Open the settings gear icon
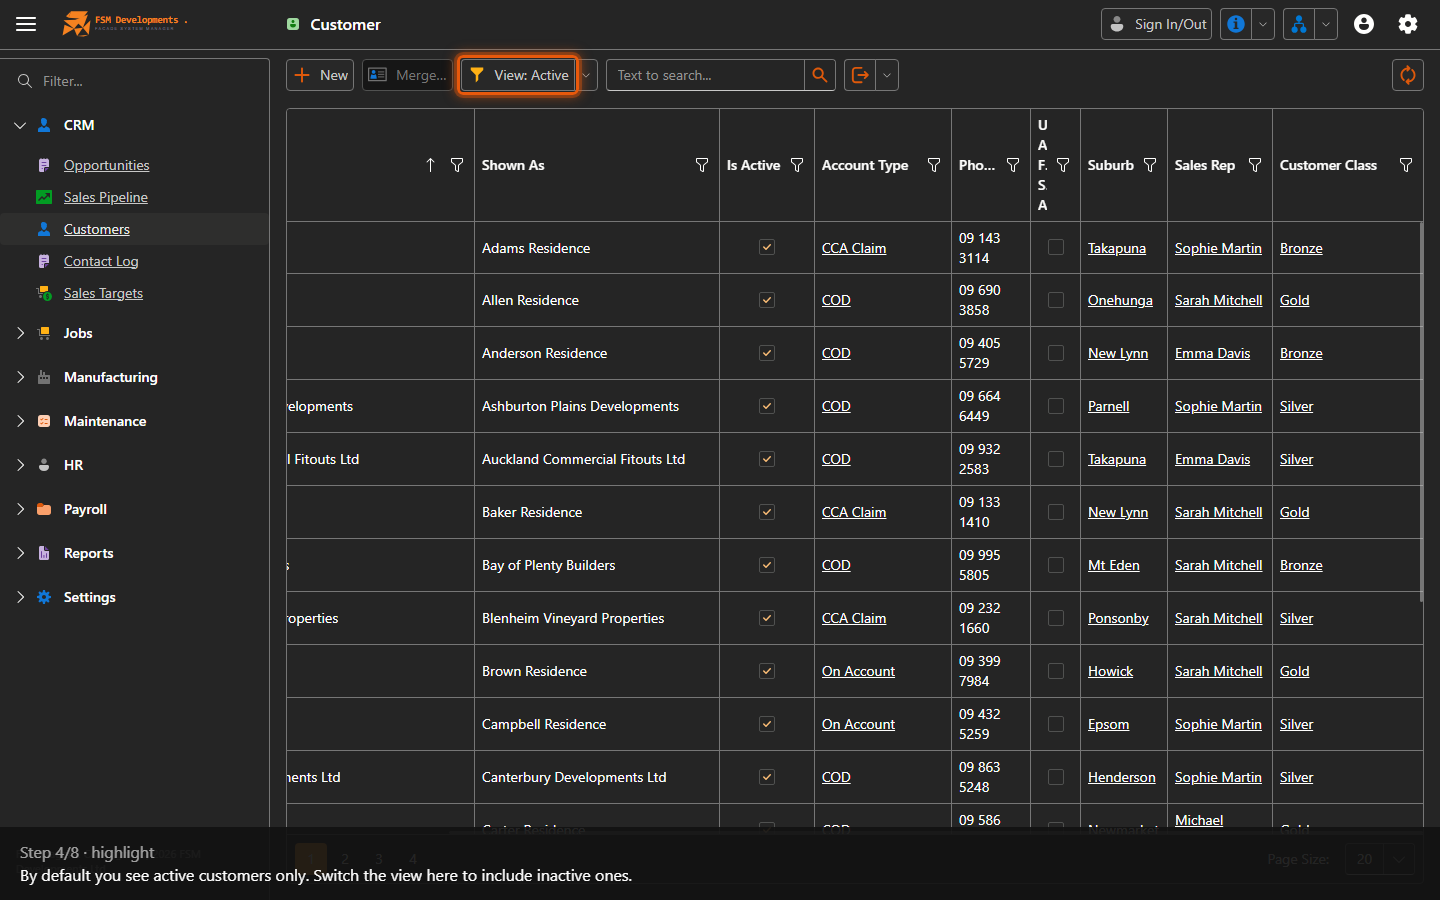This screenshot has height=900, width=1440. coord(1408,24)
